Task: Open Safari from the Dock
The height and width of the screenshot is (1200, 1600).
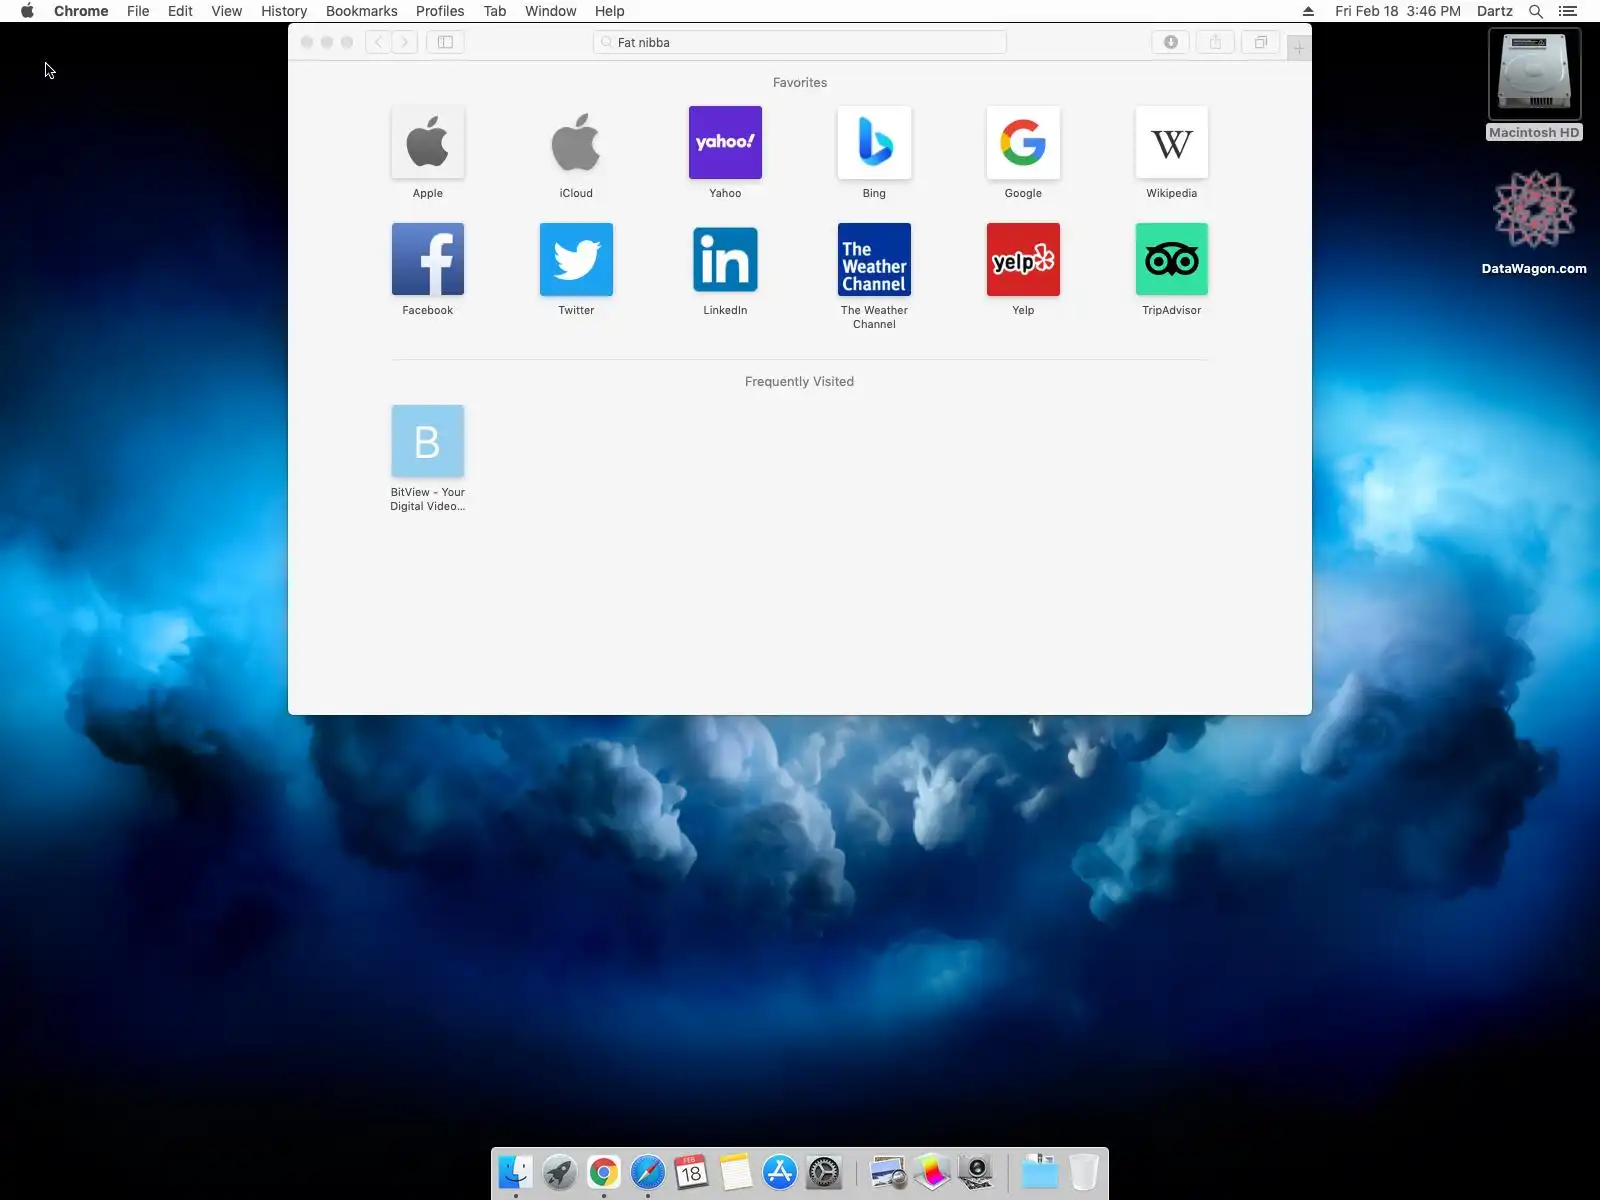Action: [x=648, y=1172]
